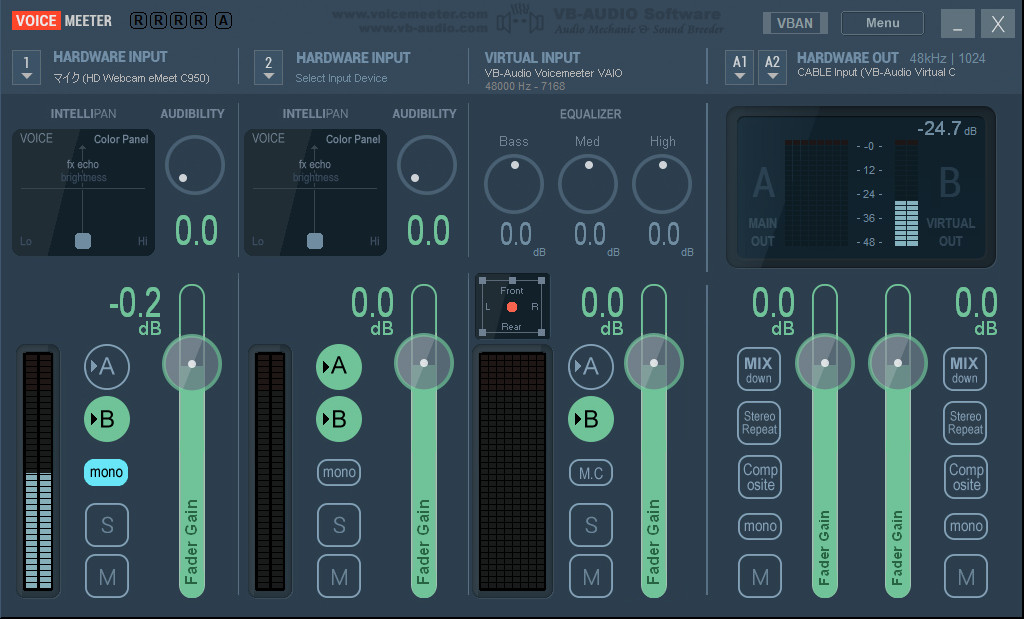Click fader gain knob of Hardware Input 1

(192, 364)
